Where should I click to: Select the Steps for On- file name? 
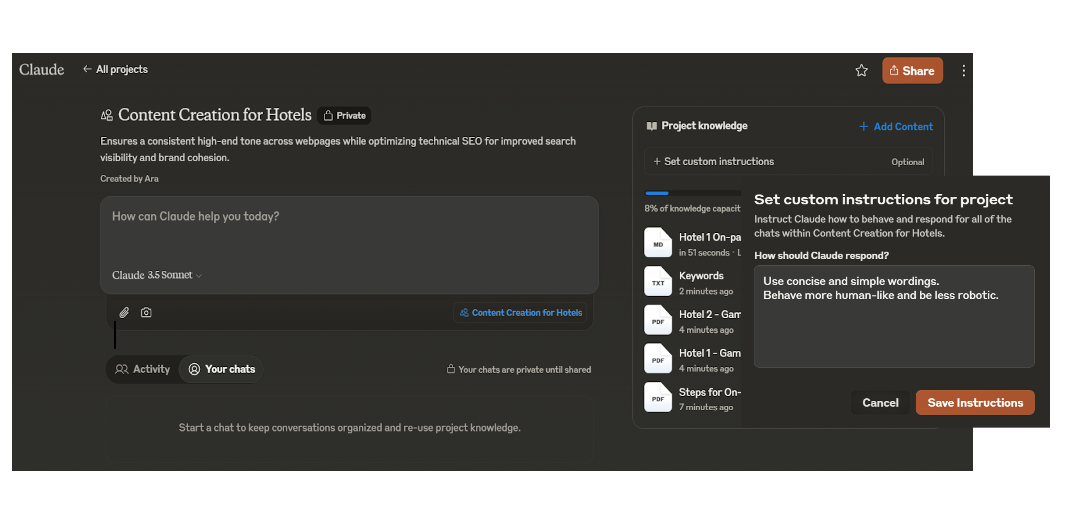pos(710,392)
